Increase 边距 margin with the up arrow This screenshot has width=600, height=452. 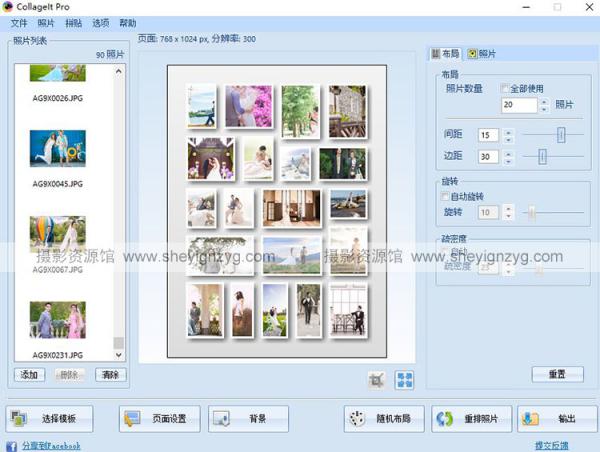pos(508,152)
